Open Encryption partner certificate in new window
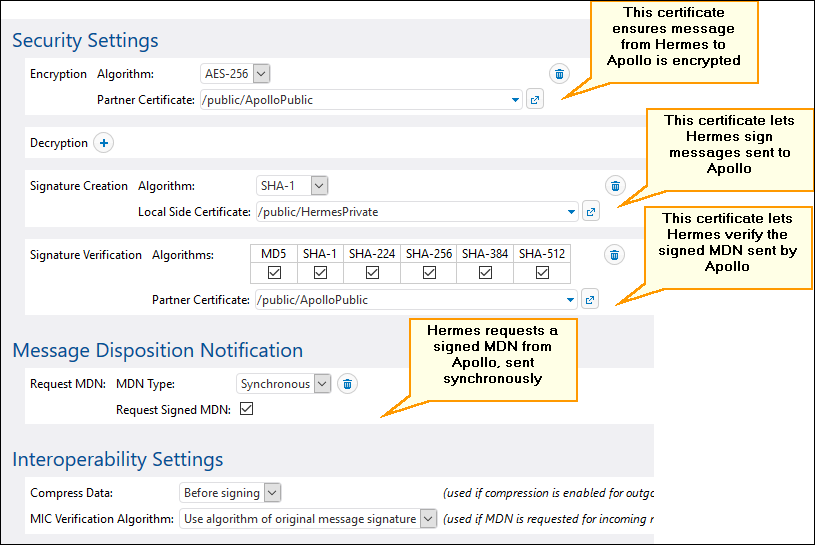Viewport: 815px width, 545px height. point(535,100)
